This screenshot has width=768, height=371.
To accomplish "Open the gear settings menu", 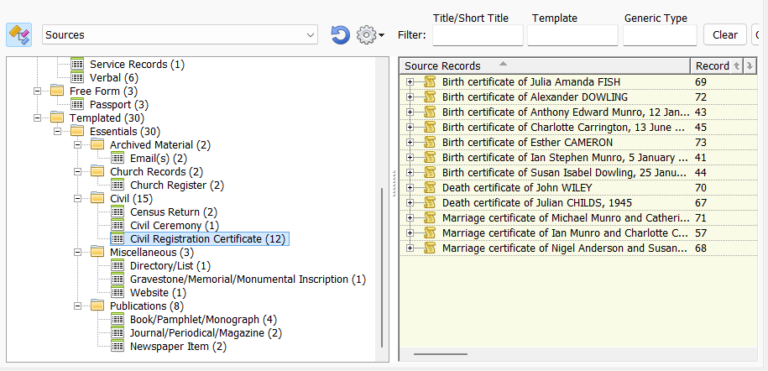I will tap(370, 35).
